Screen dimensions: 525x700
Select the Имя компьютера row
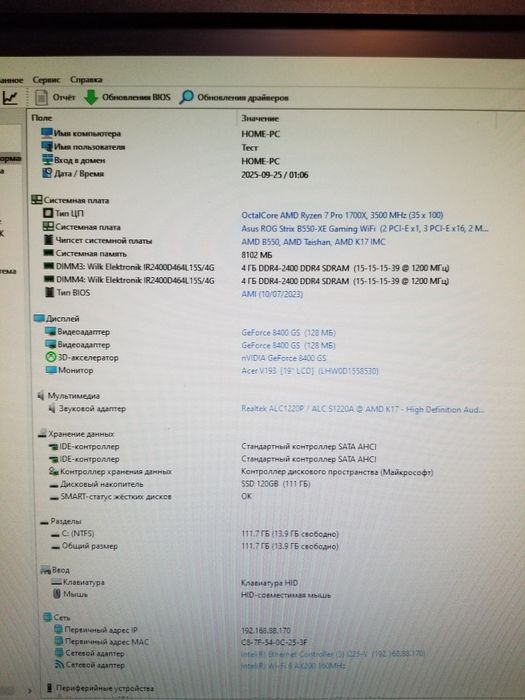tap(263, 133)
